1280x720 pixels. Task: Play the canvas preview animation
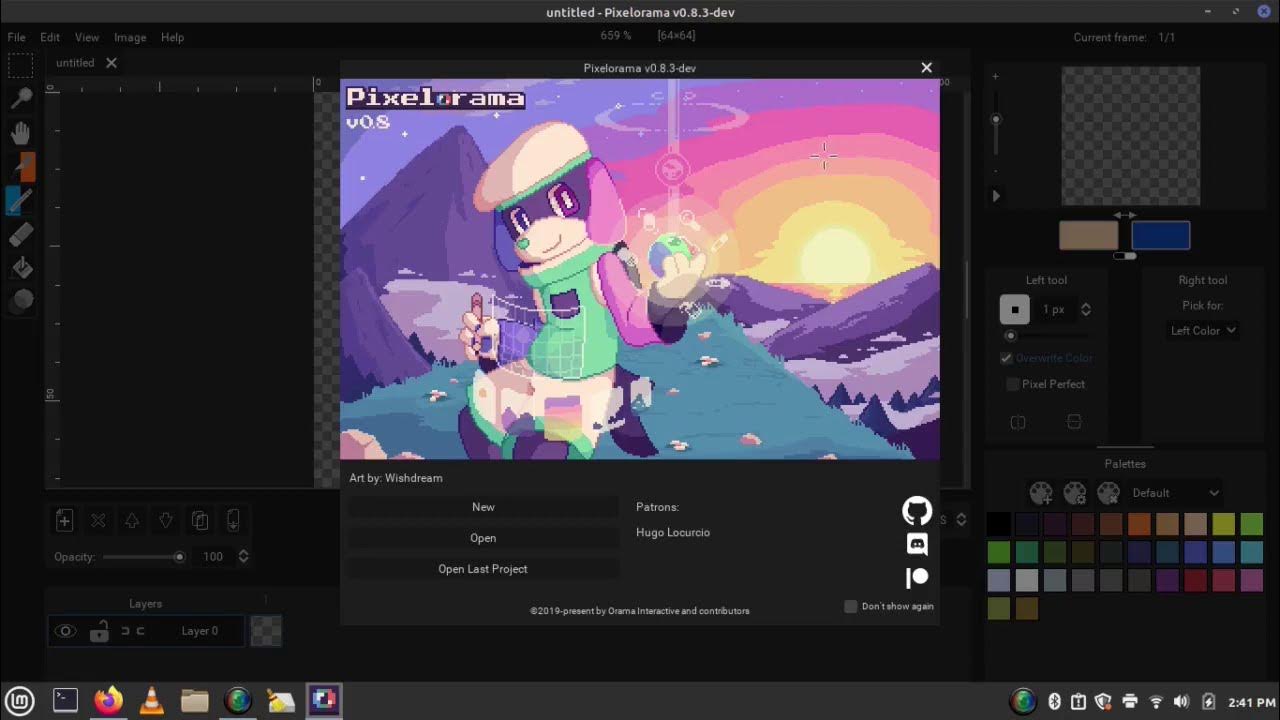point(996,196)
